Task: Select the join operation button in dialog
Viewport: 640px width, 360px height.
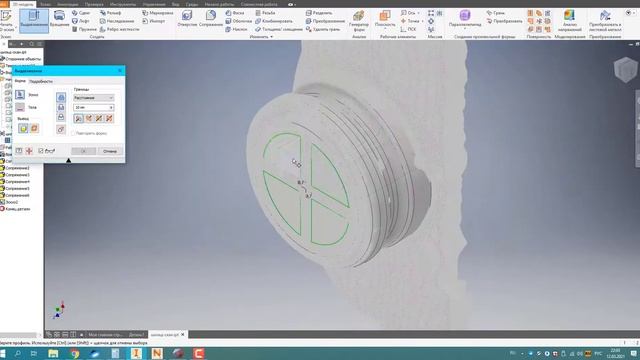Action: coord(61,97)
